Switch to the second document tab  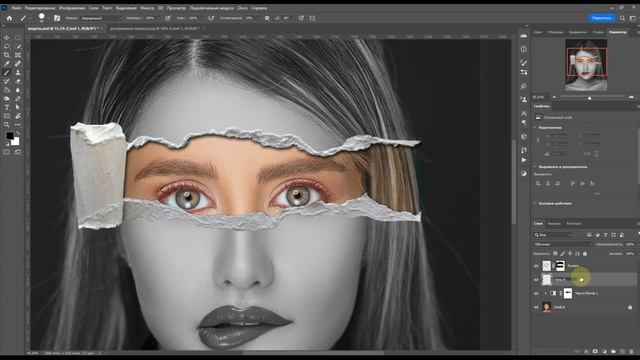(x=155, y=29)
